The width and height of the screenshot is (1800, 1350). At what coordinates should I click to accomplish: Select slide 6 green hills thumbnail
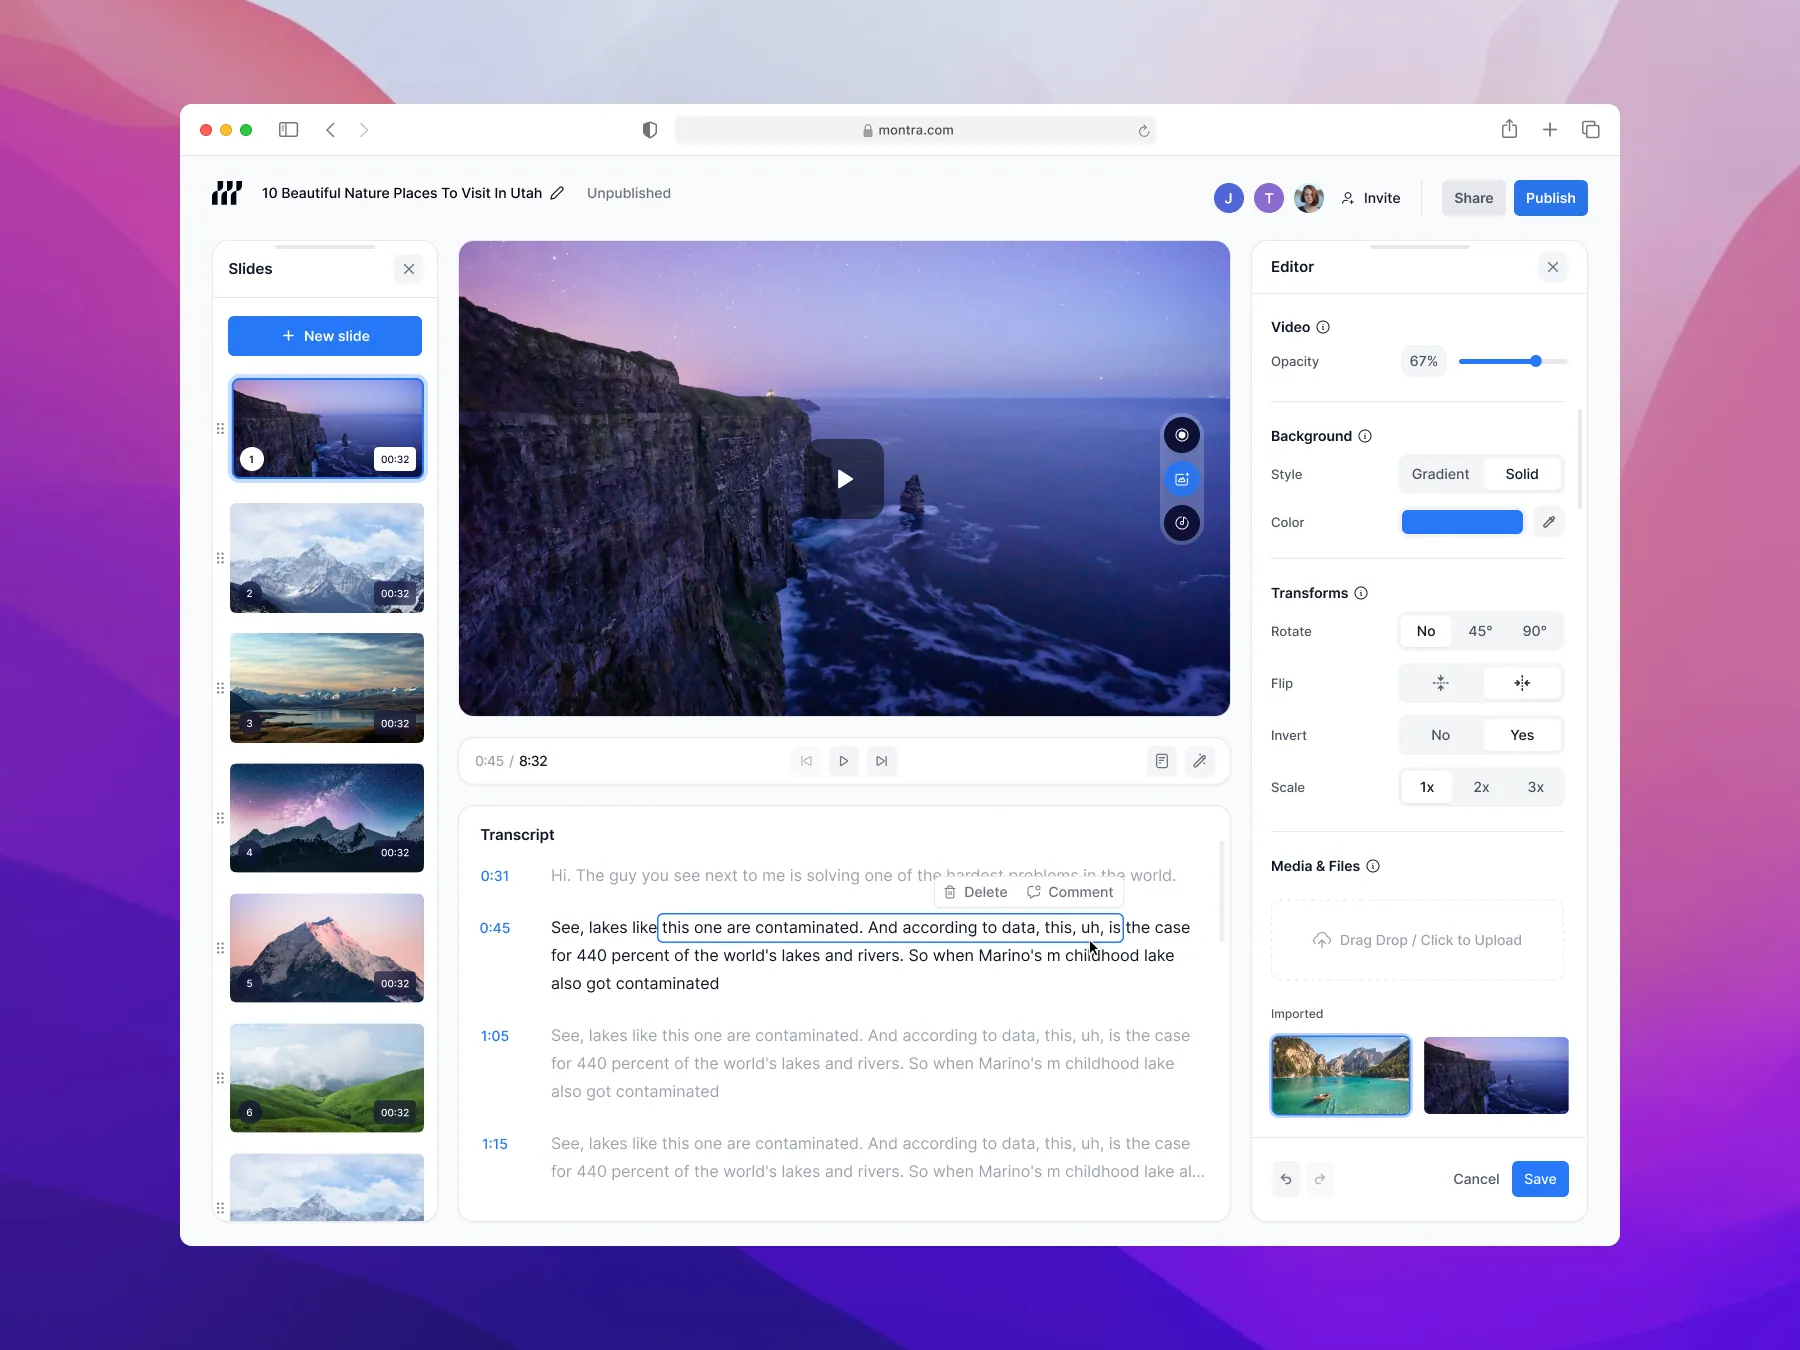pyautogui.click(x=327, y=1078)
